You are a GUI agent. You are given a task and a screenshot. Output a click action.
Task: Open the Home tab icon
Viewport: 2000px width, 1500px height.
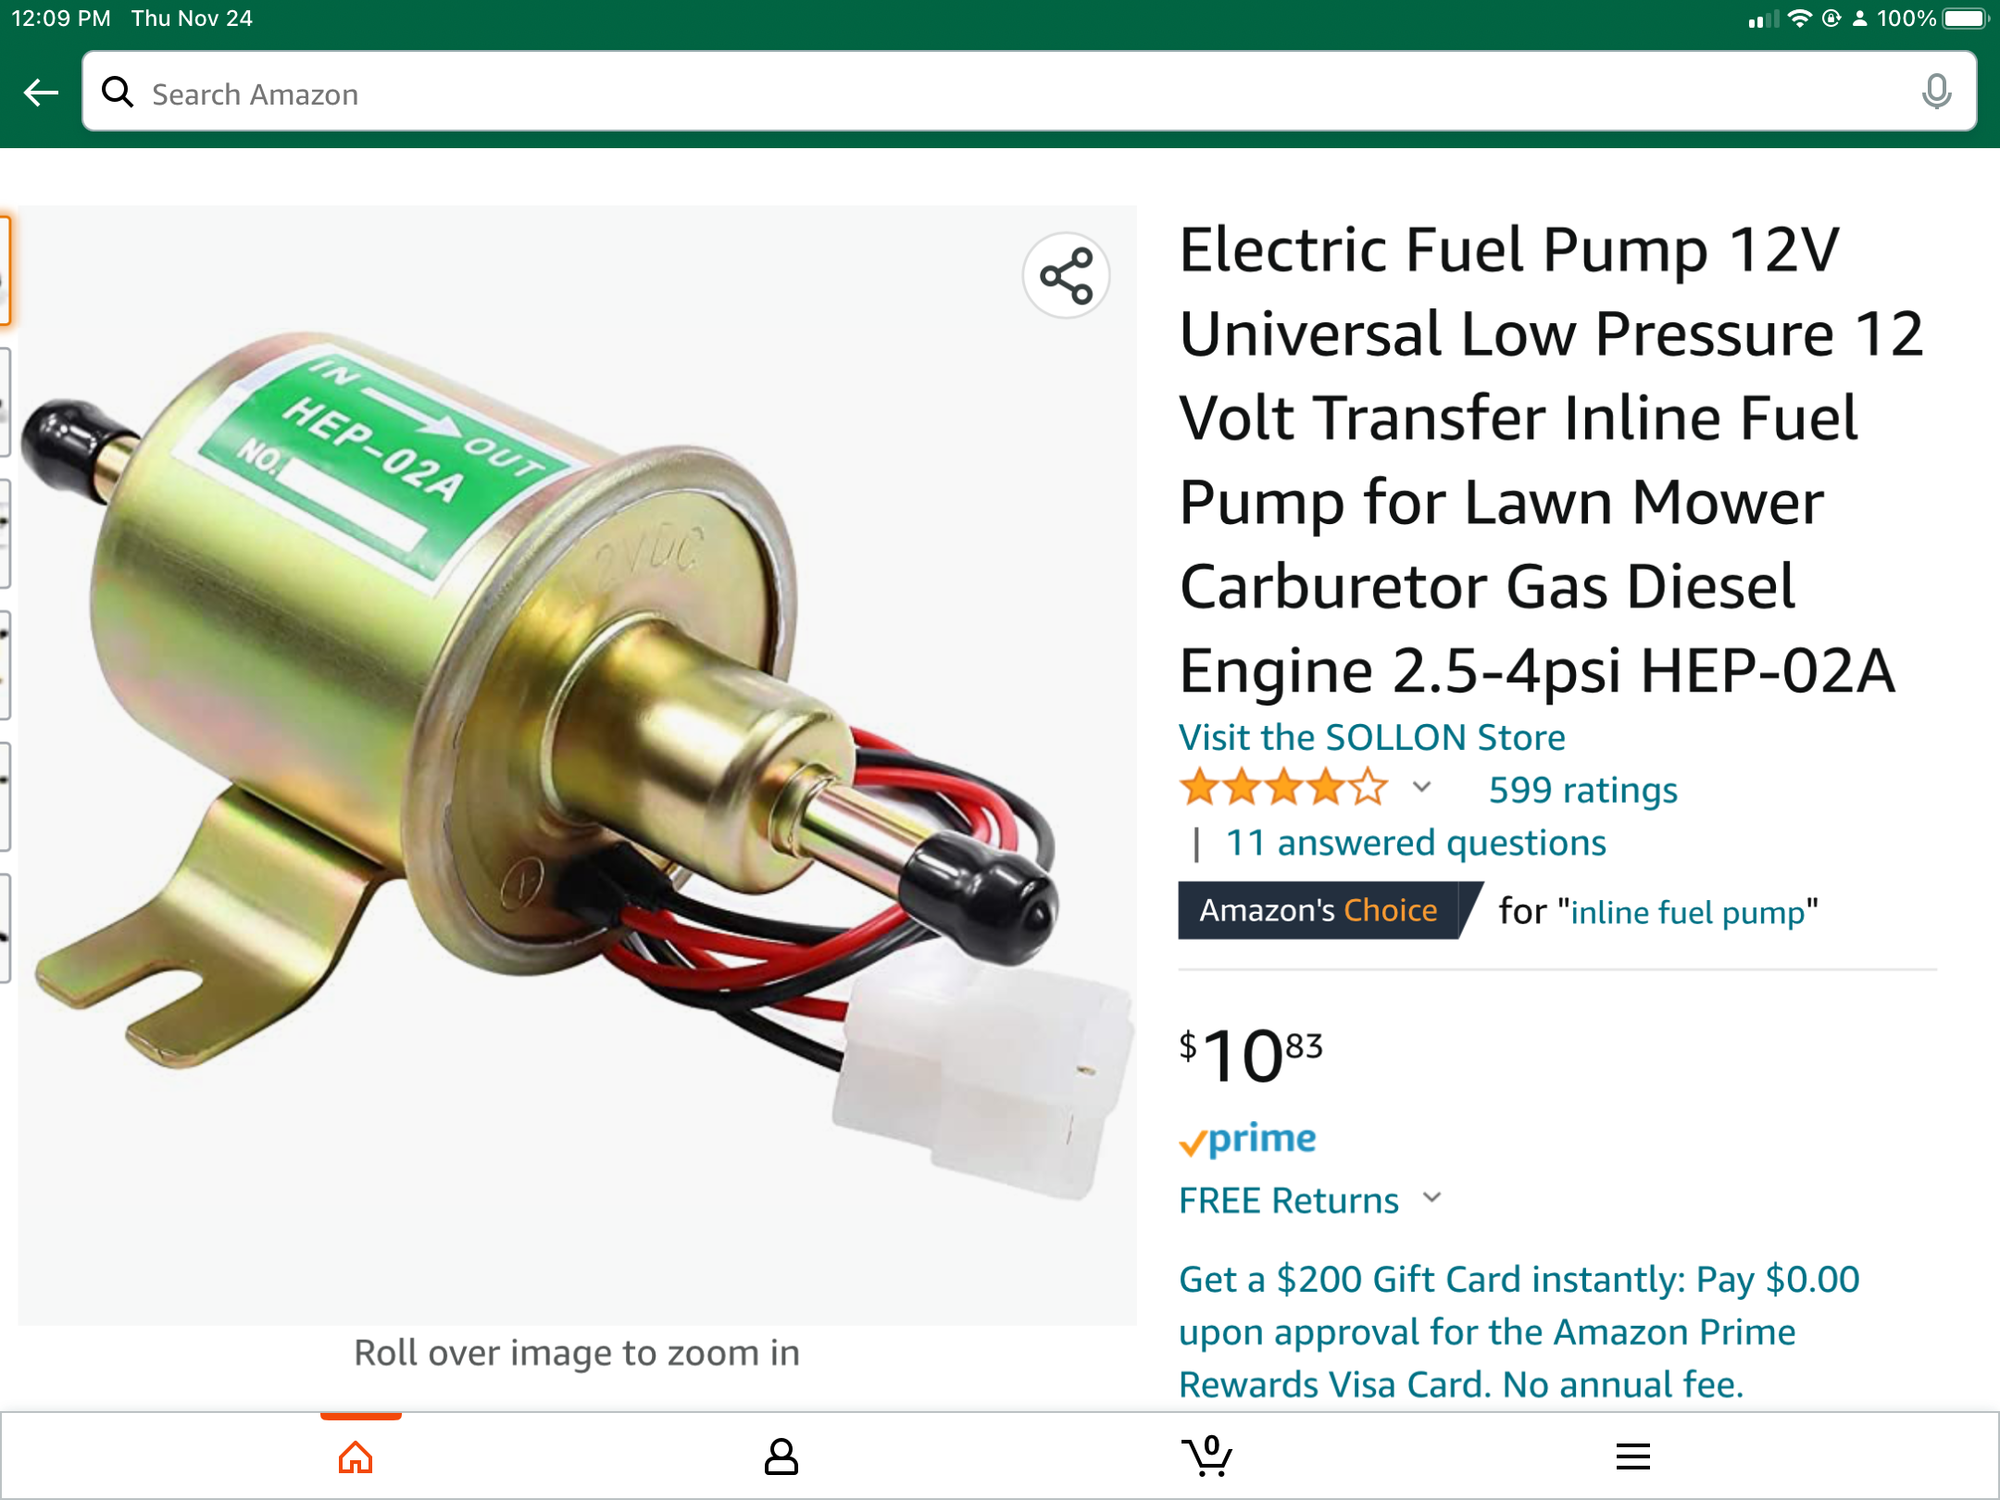point(355,1457)
